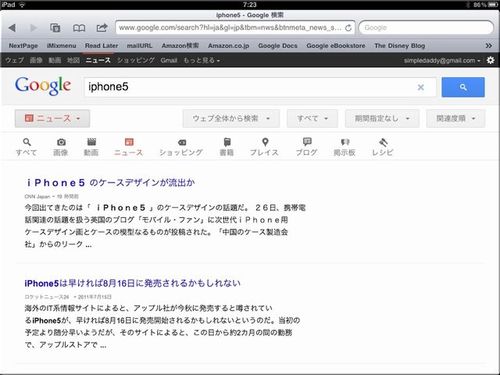Reload the page with refresh icon
Image resolution: width=500 pixels, height=375 pixels.
(348, 28)
